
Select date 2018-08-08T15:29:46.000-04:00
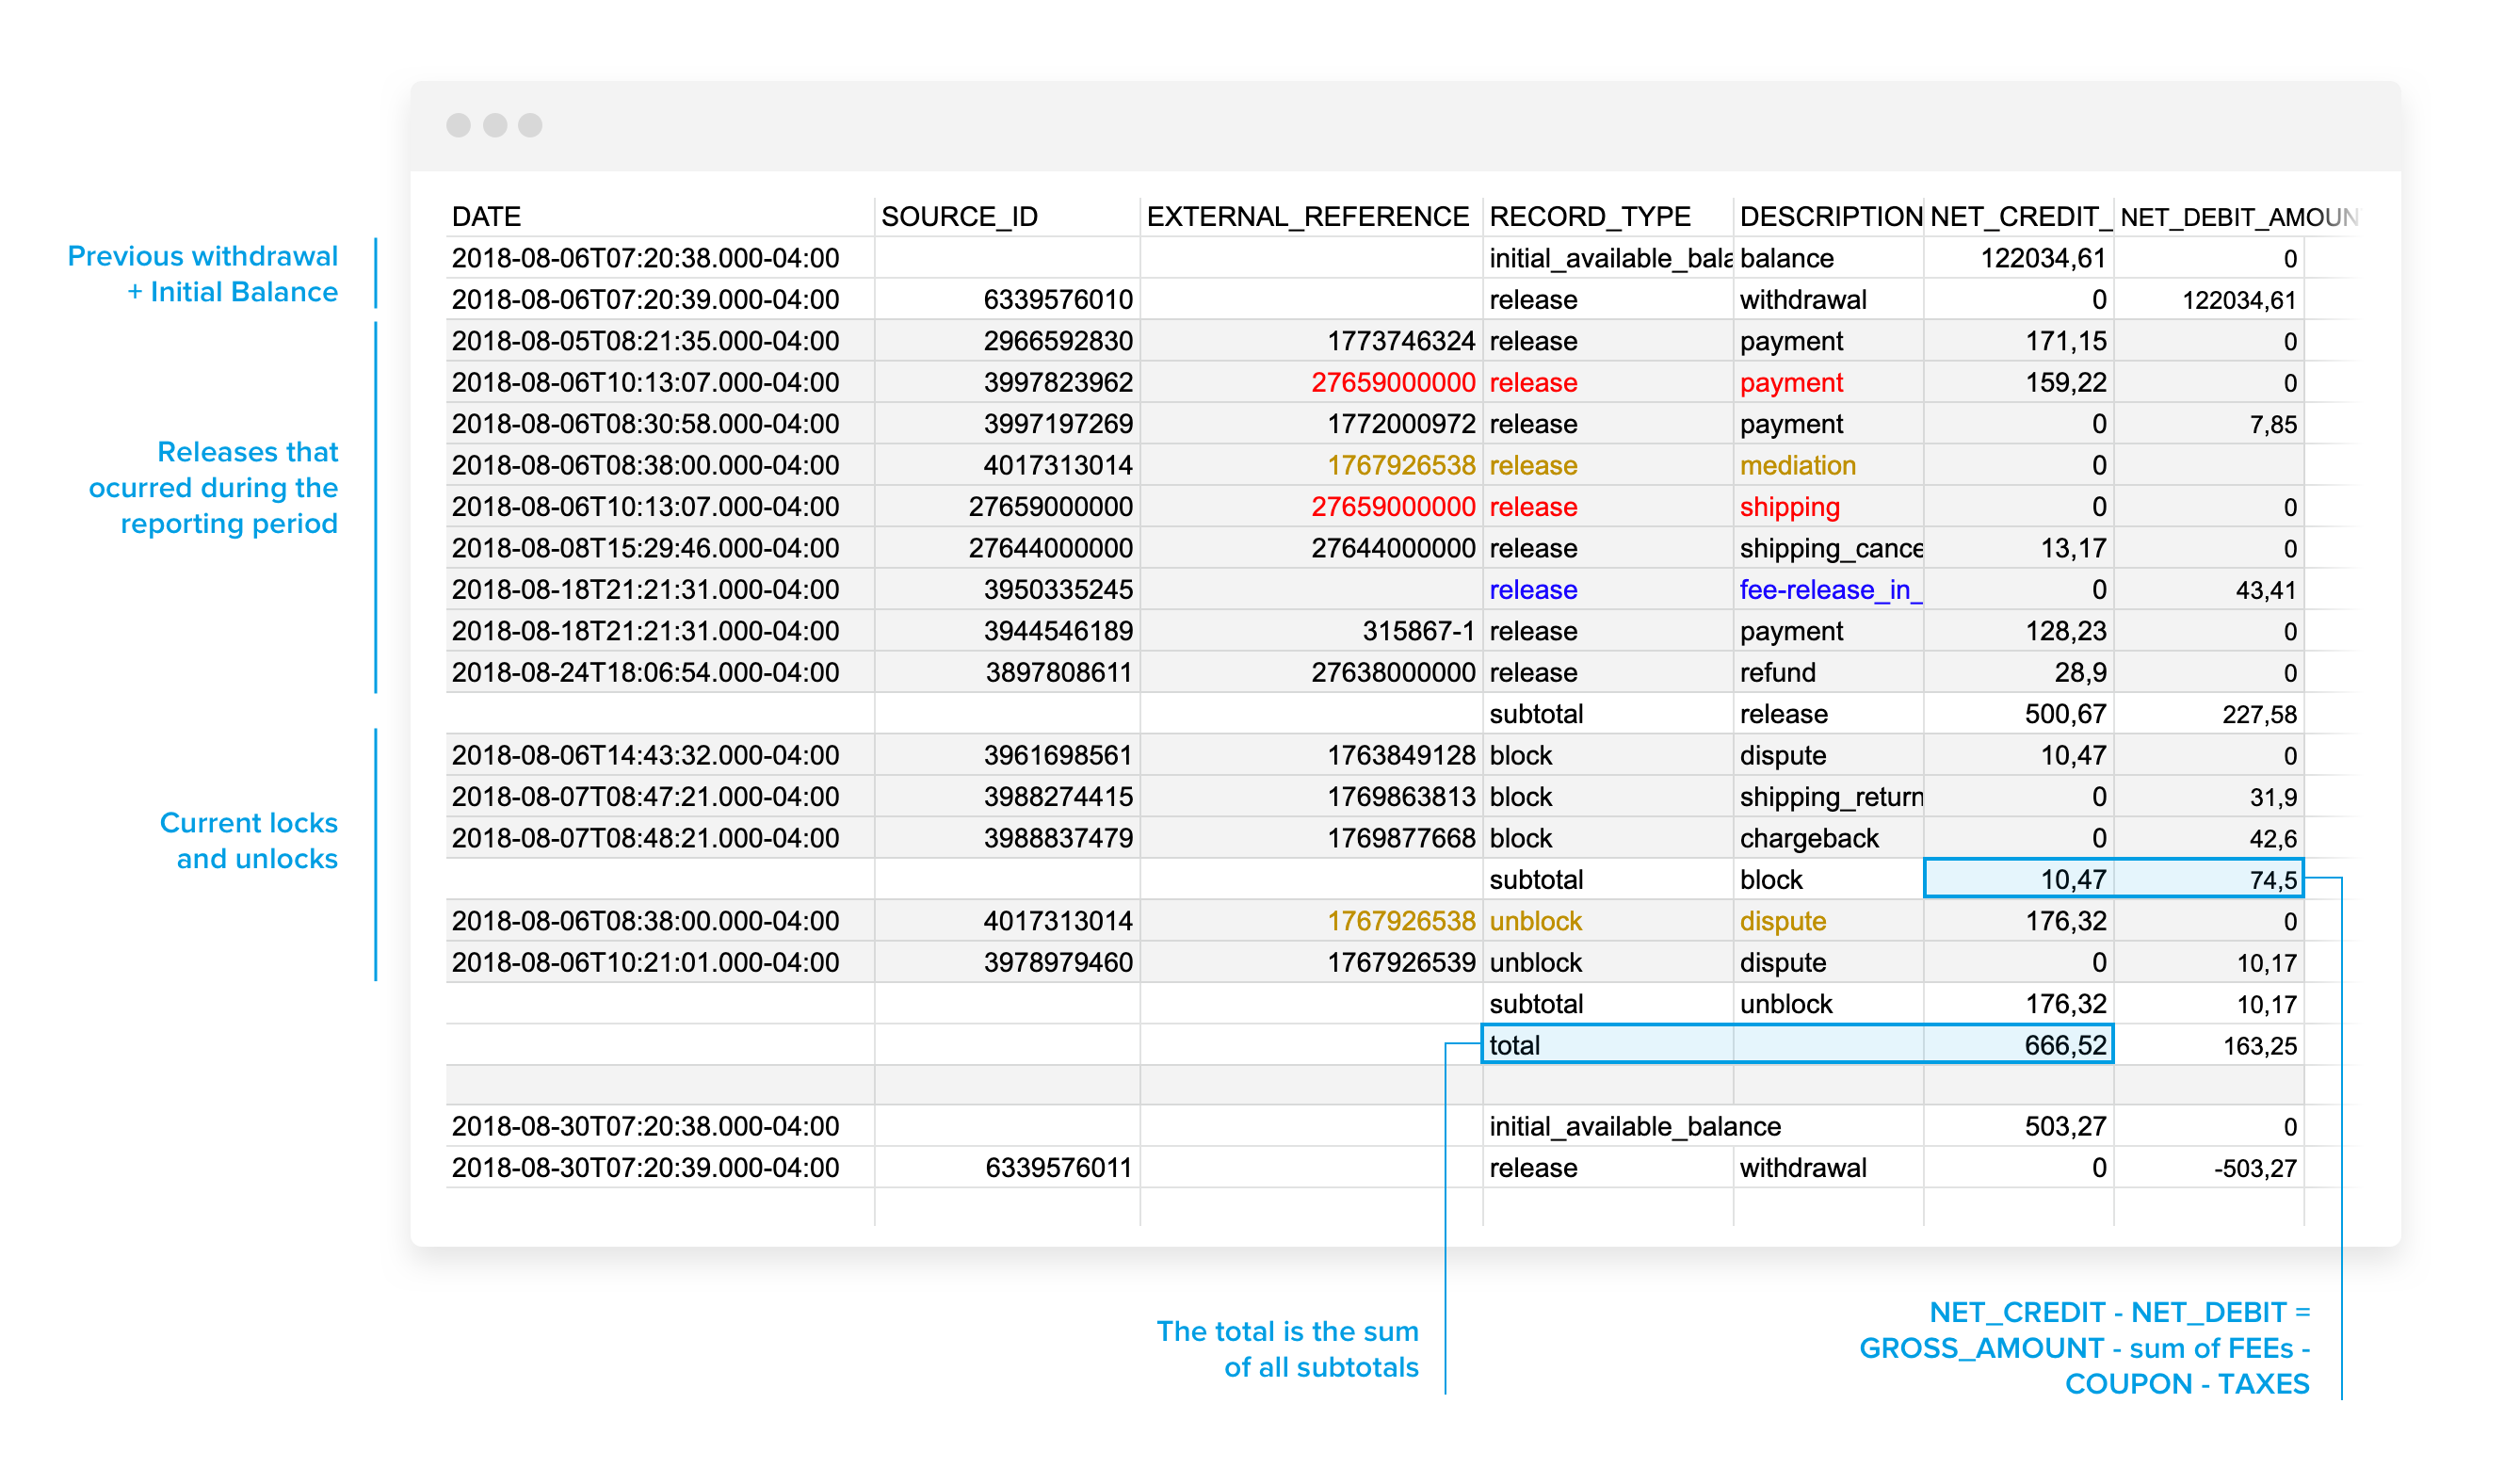coord(645,548)
